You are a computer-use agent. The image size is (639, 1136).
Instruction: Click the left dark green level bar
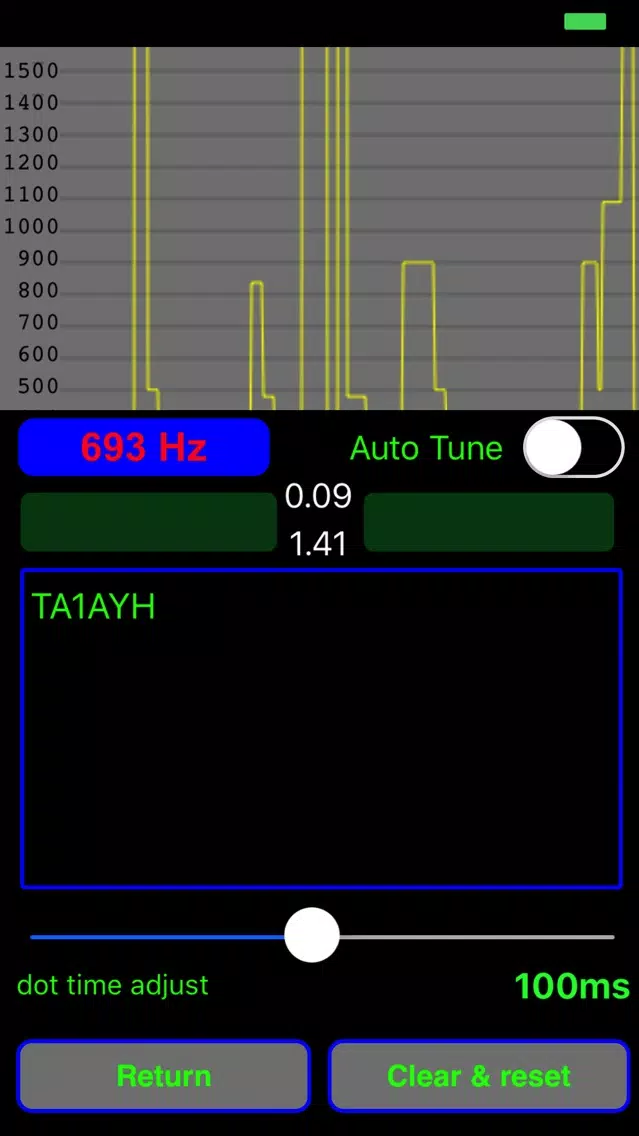click(x=148, y=522)
